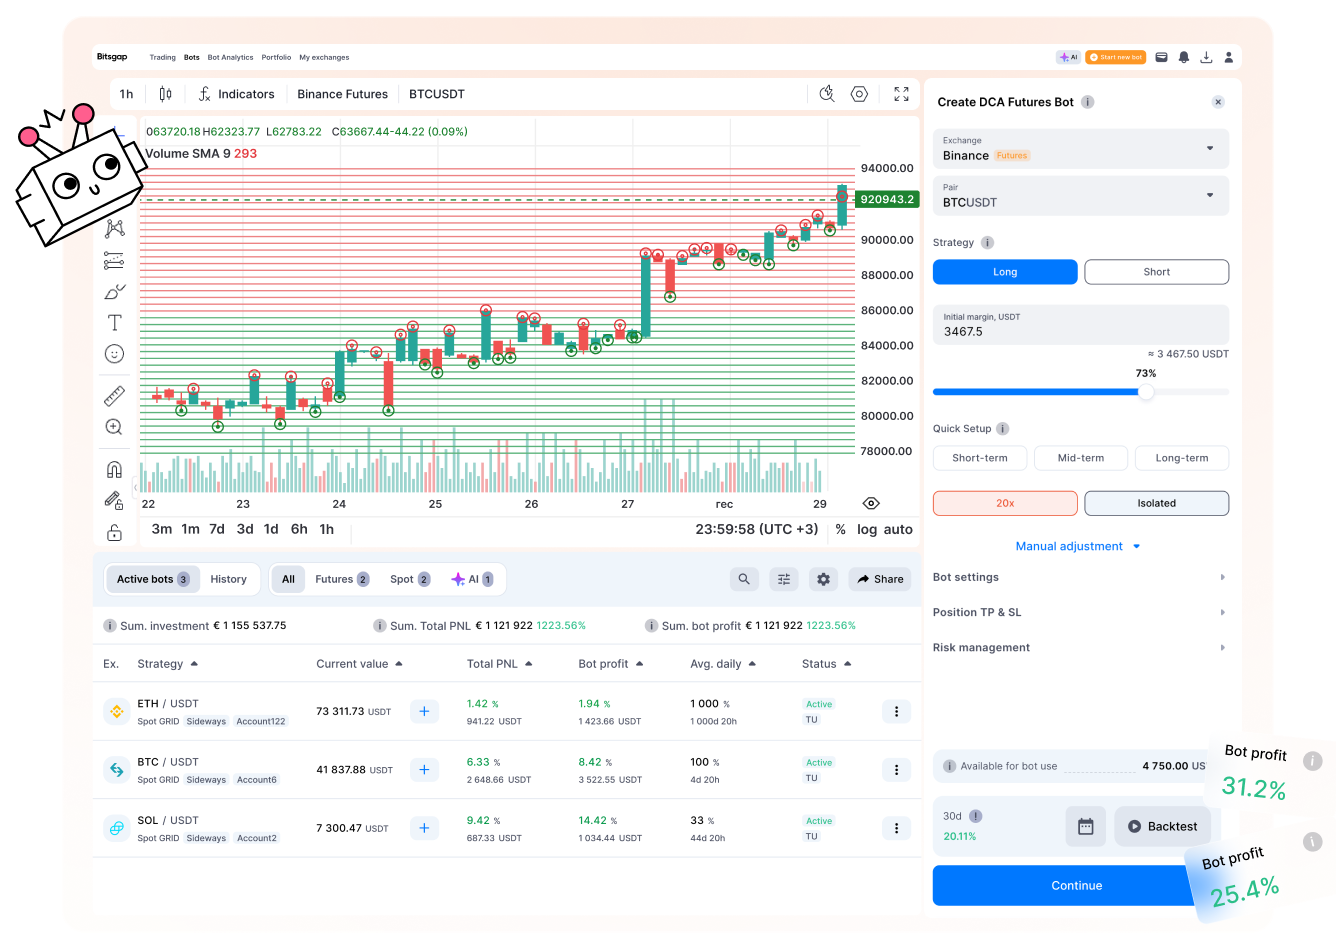Select the Short strategy option
This screenshot has height=948, width=1336.
click(x=1156, y=272)
